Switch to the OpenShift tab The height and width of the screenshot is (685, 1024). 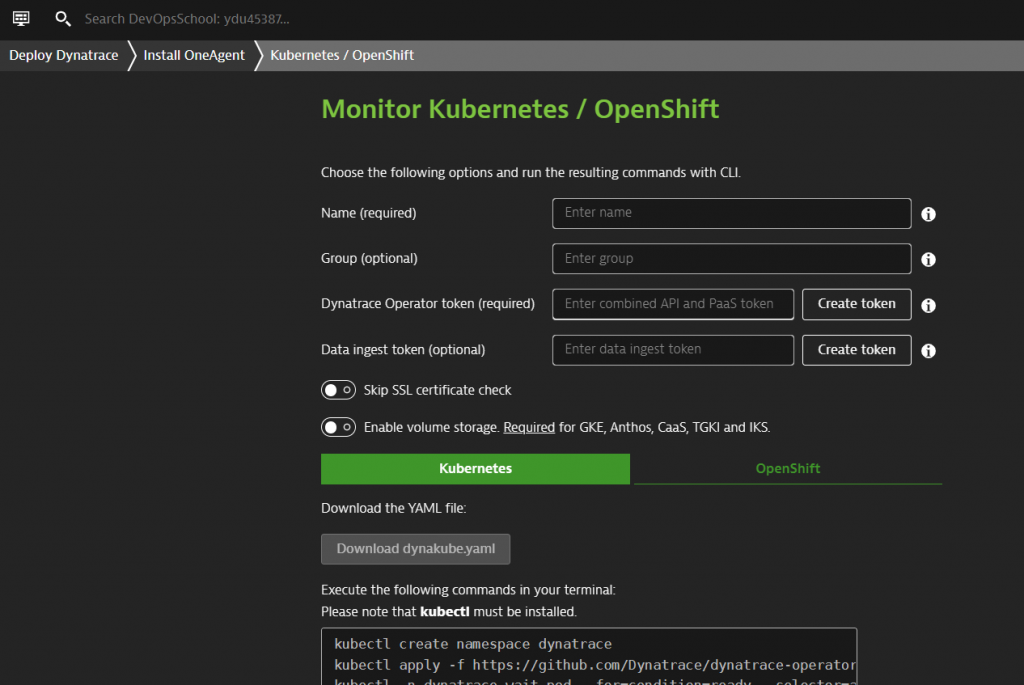click(x=788, y=469)
